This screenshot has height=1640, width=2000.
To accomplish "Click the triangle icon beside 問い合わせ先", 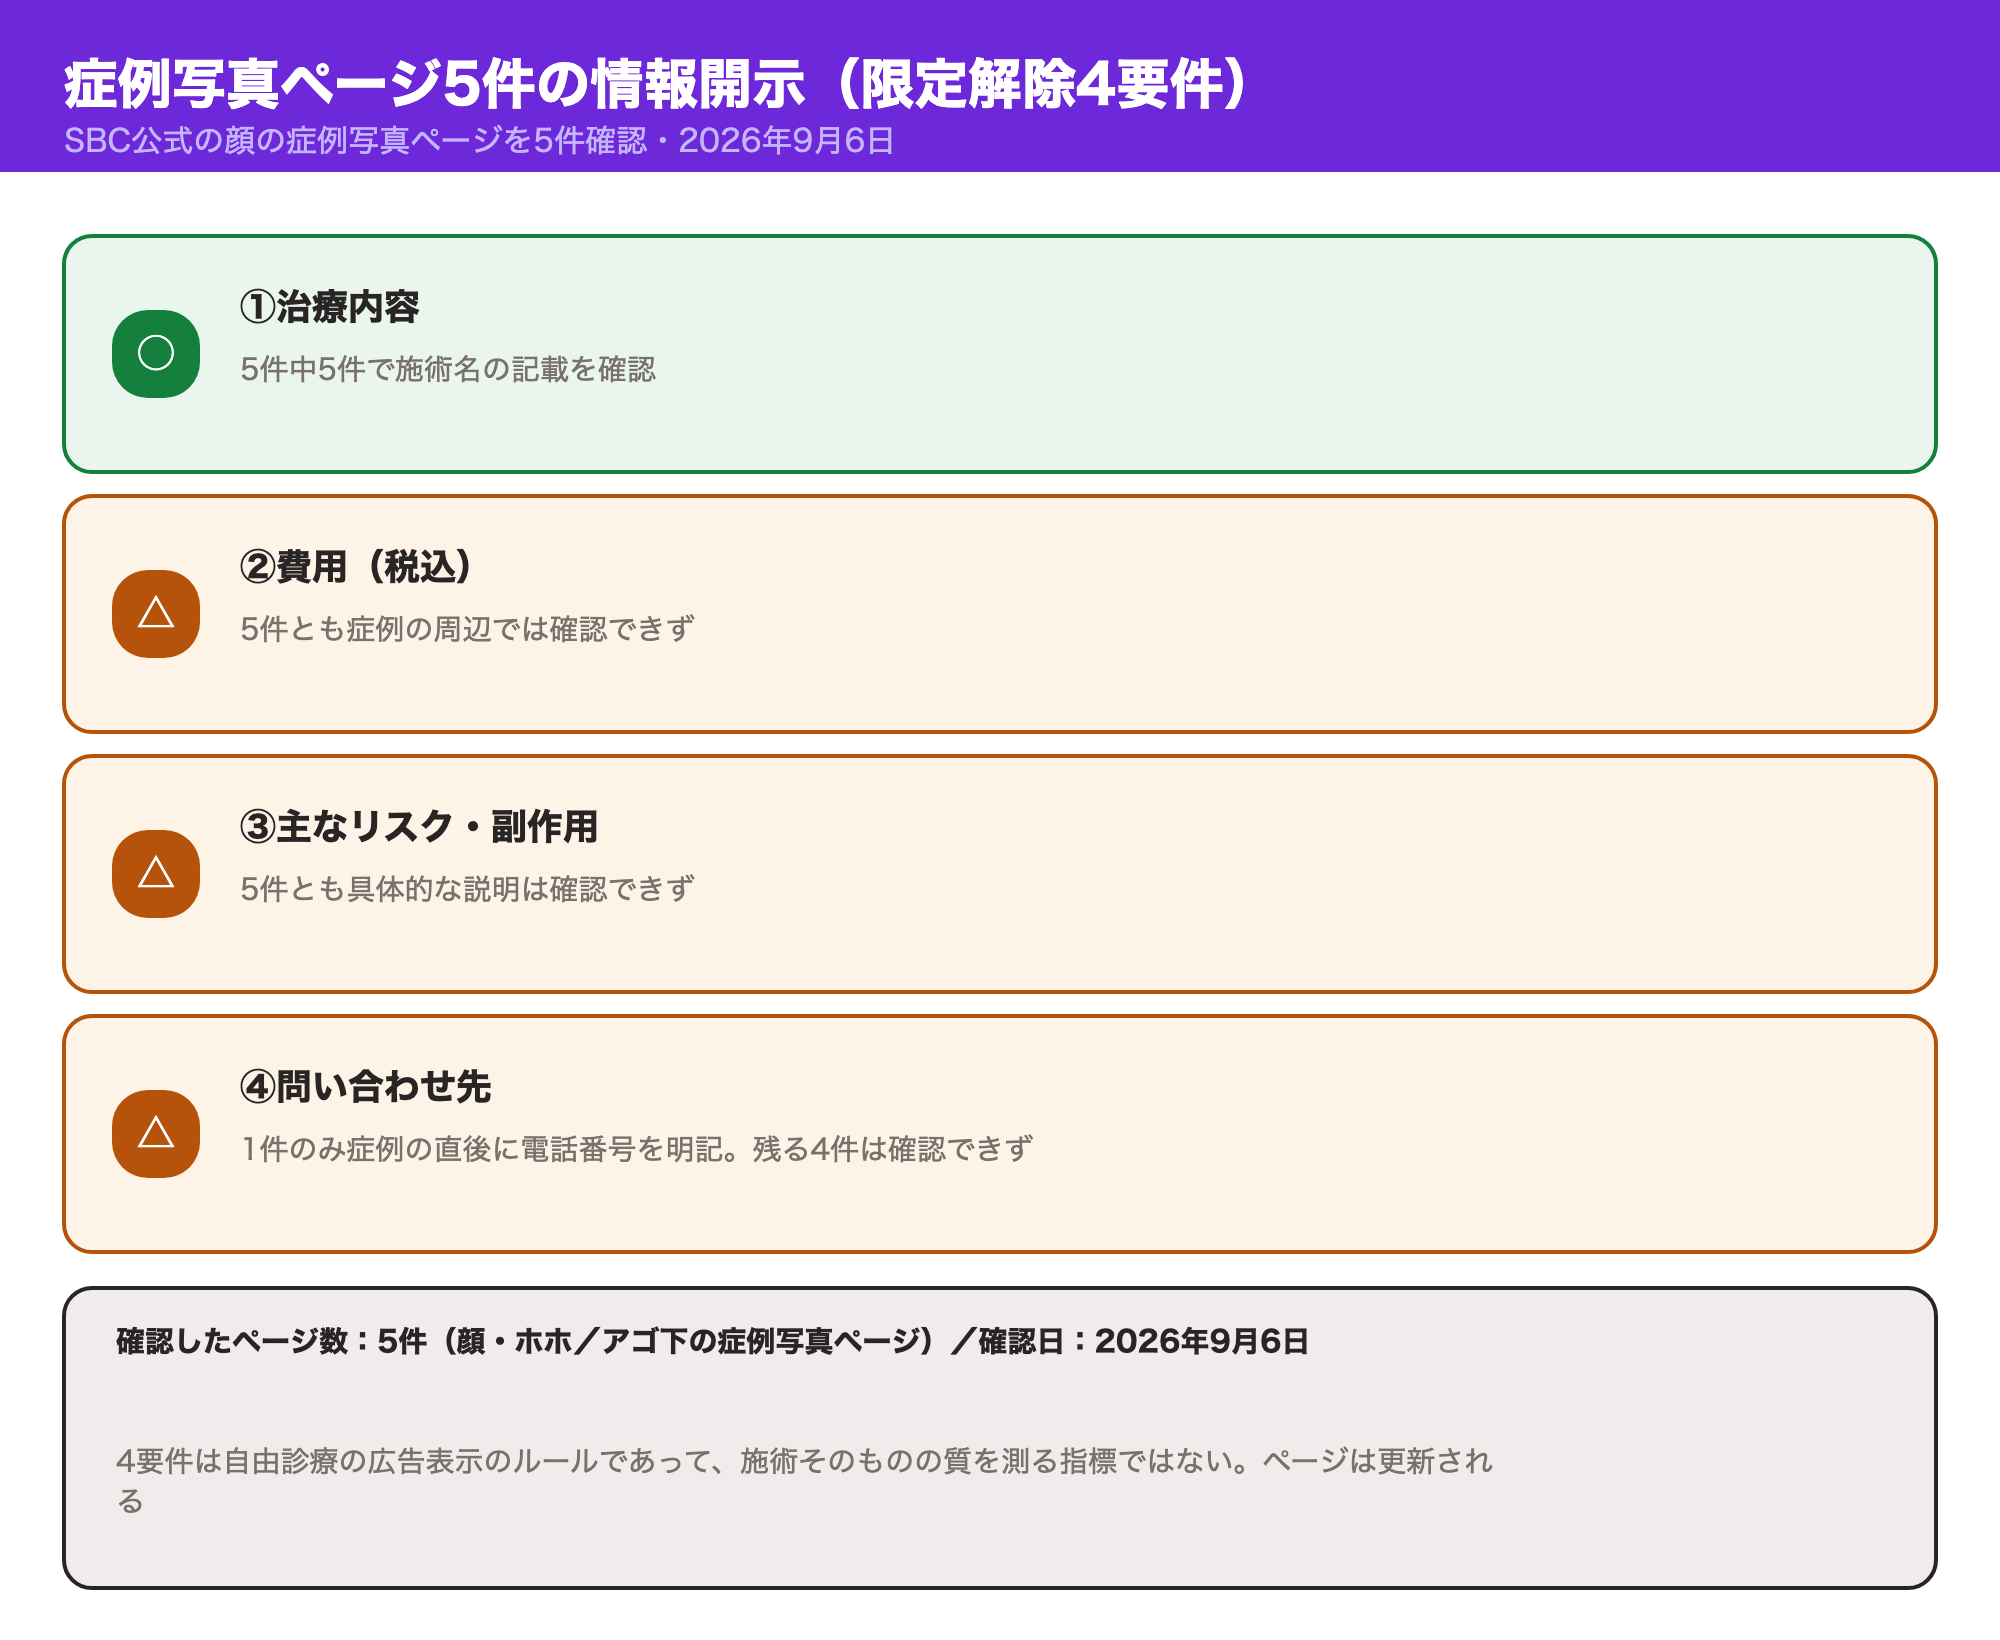I will click(x=156, y=1134).
